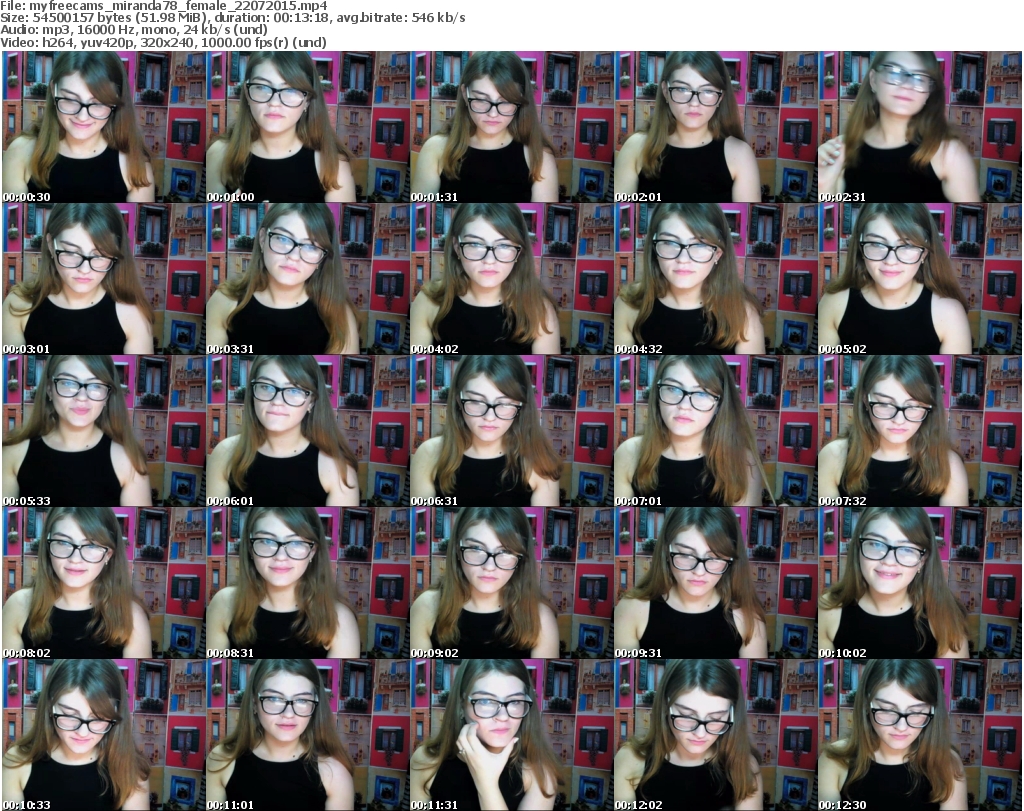The image size is (1024, 811).
Task: Click the File name line in the header
Action: coord(164,6)
